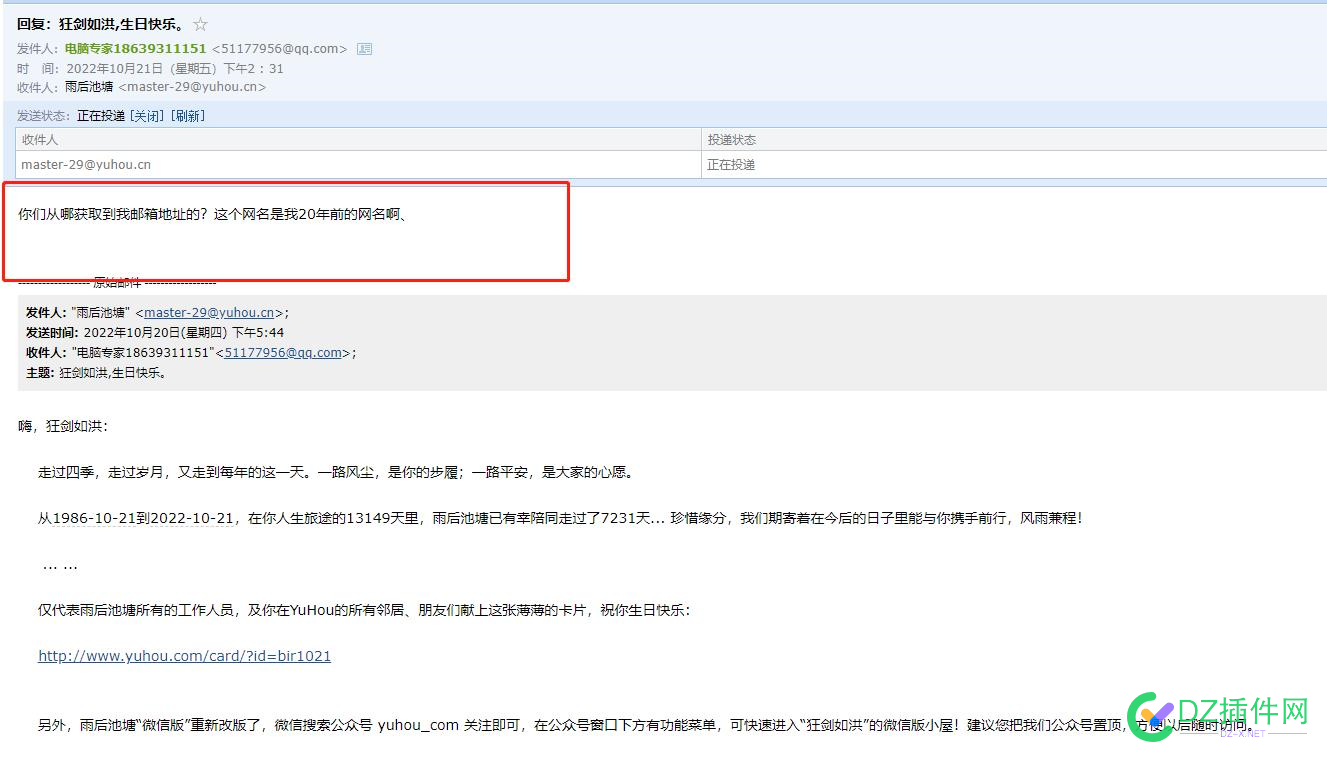1327x757 pixels.
Task: Open the sender's contact card icon
Action: click(x=364, y=48)
